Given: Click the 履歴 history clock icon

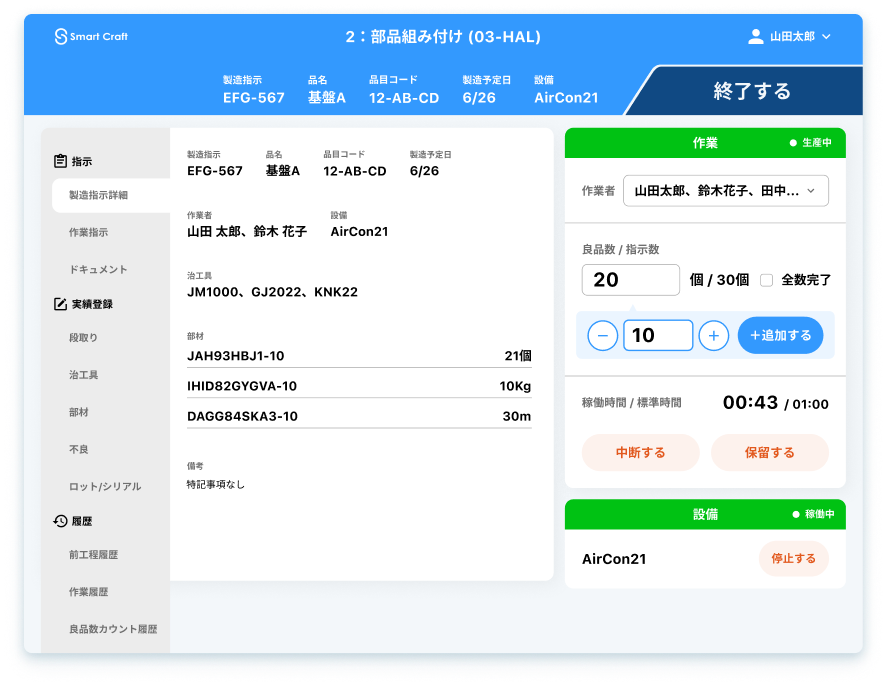Looking at the screenshot, I should point(60,521).
